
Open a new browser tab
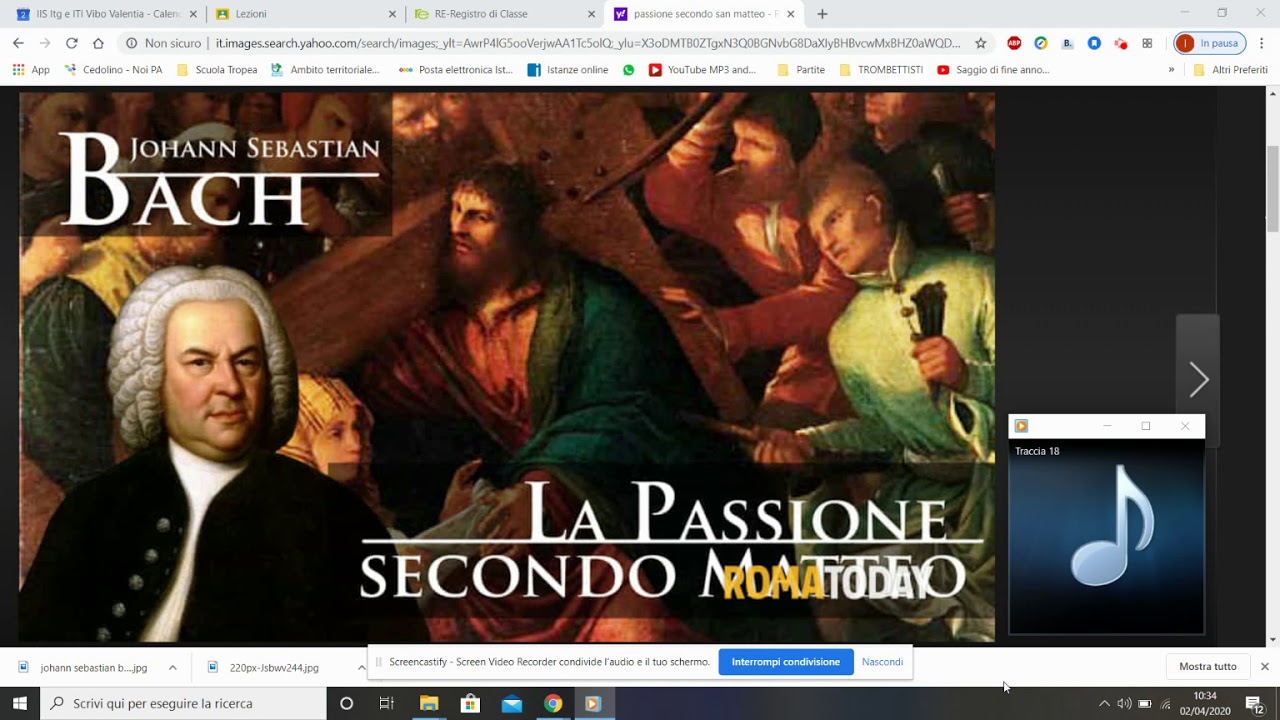[x=822, y=14]
